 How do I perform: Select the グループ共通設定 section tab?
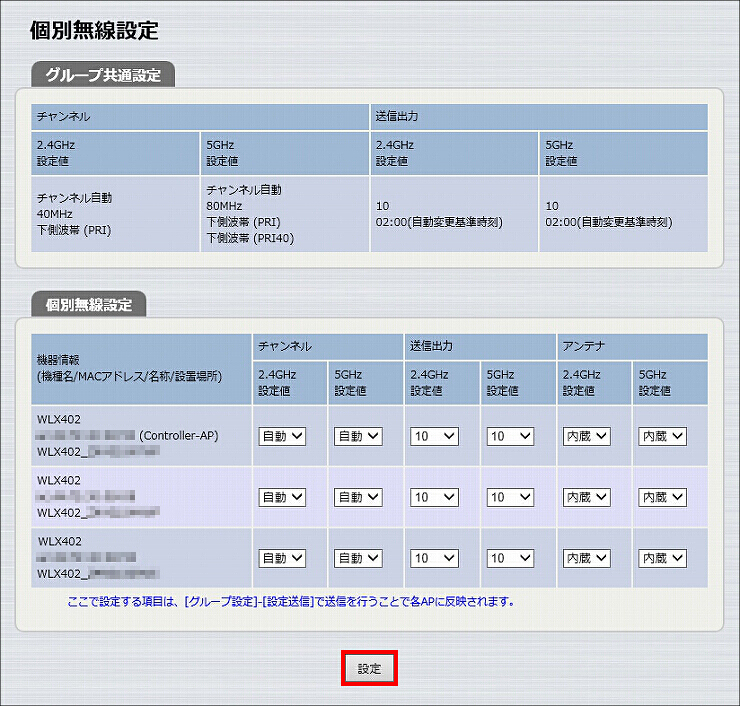point(103,75)
